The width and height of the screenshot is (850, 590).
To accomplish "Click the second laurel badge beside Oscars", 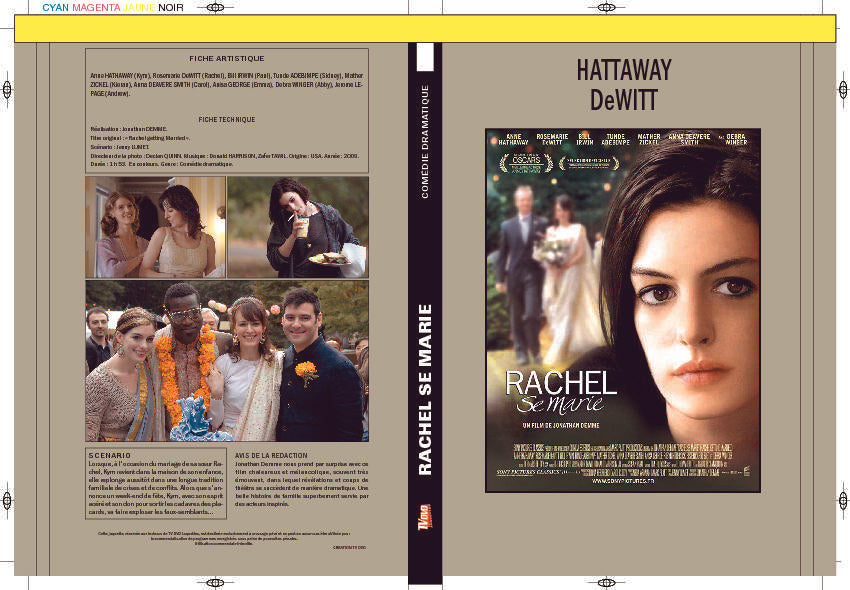I will (x=589, y=163).
